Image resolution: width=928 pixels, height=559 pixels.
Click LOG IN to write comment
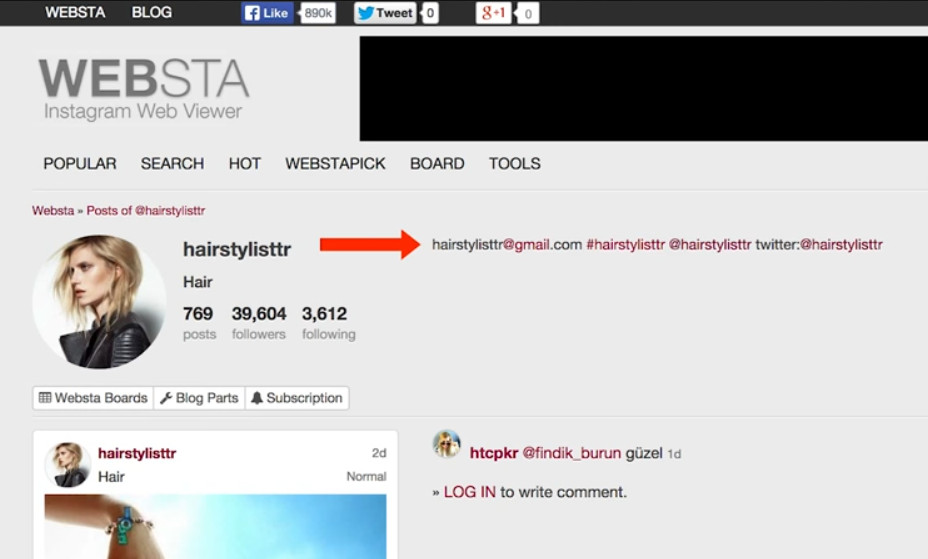(x=469, y=492)
